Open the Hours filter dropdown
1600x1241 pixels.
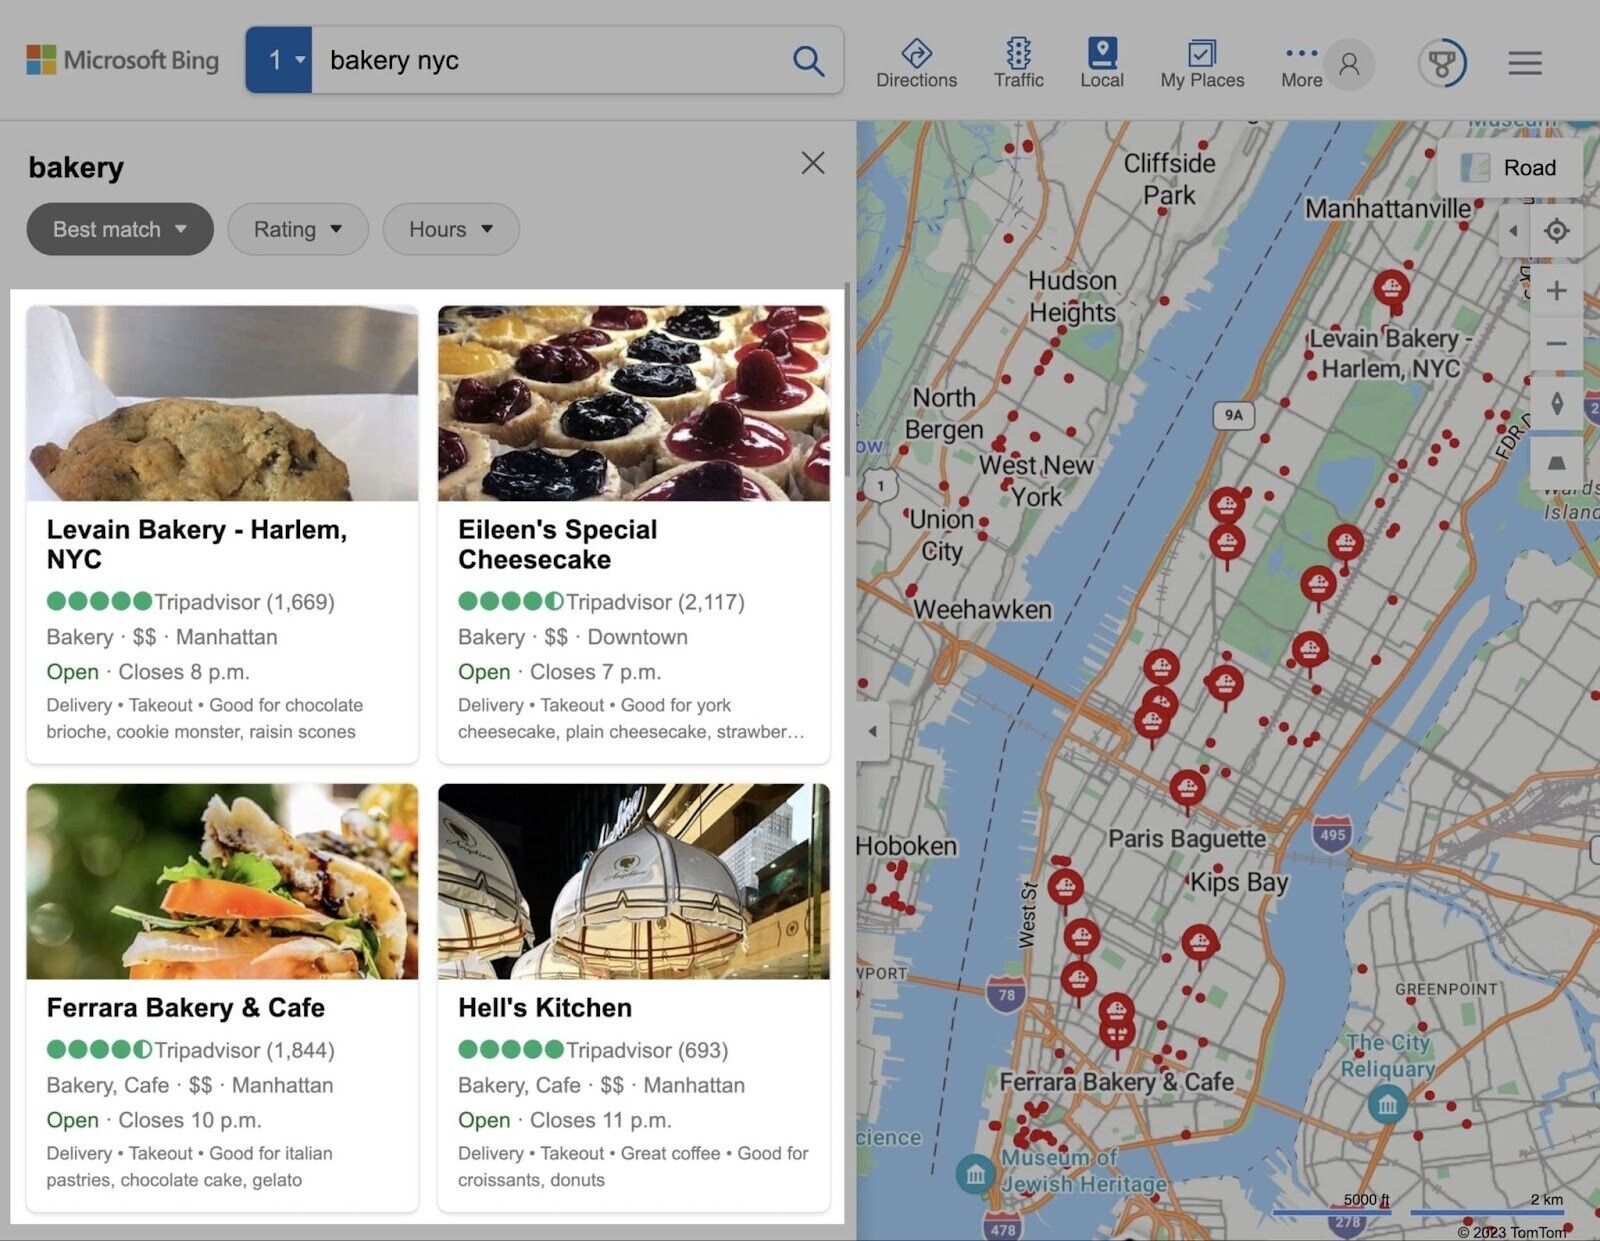(449, 229)
